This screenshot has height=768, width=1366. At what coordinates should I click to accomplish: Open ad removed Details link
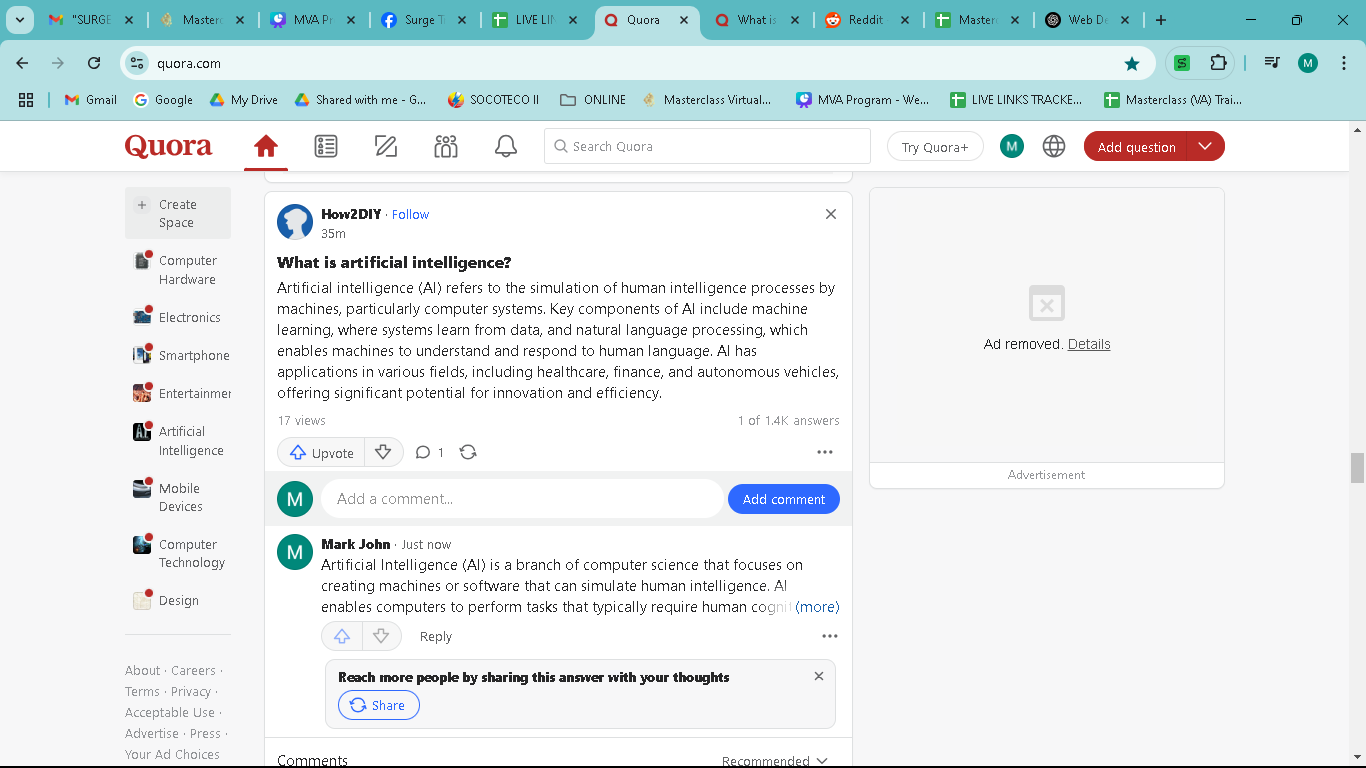point(1089,344)
